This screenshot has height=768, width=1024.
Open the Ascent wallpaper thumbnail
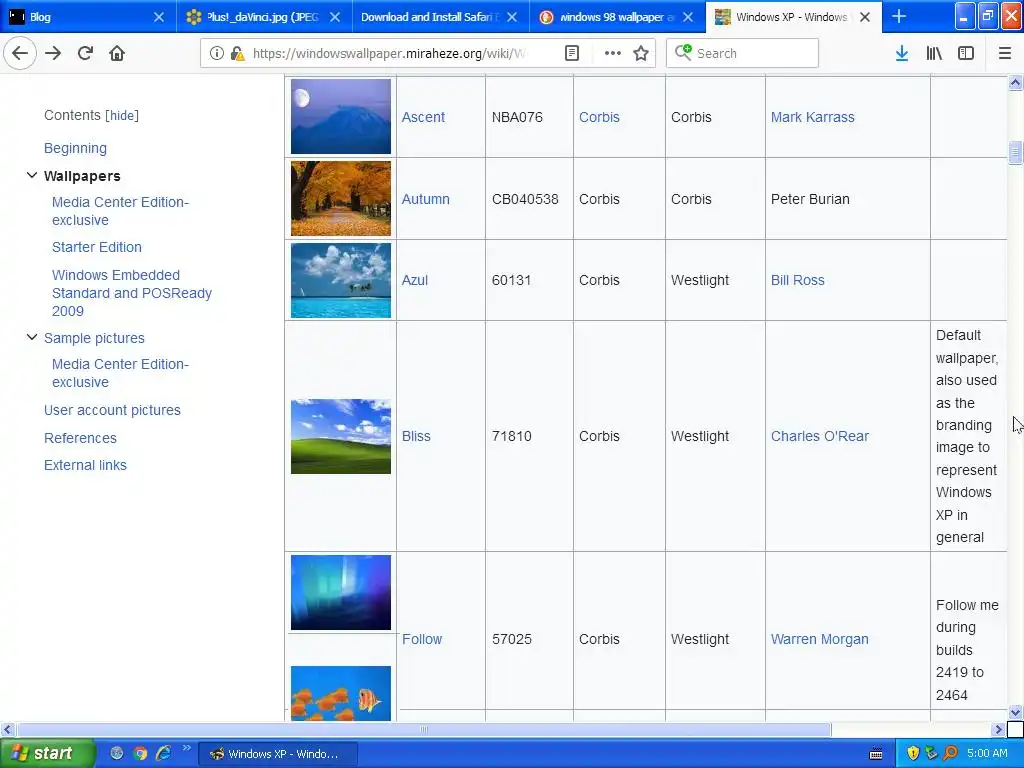(341, 116)
